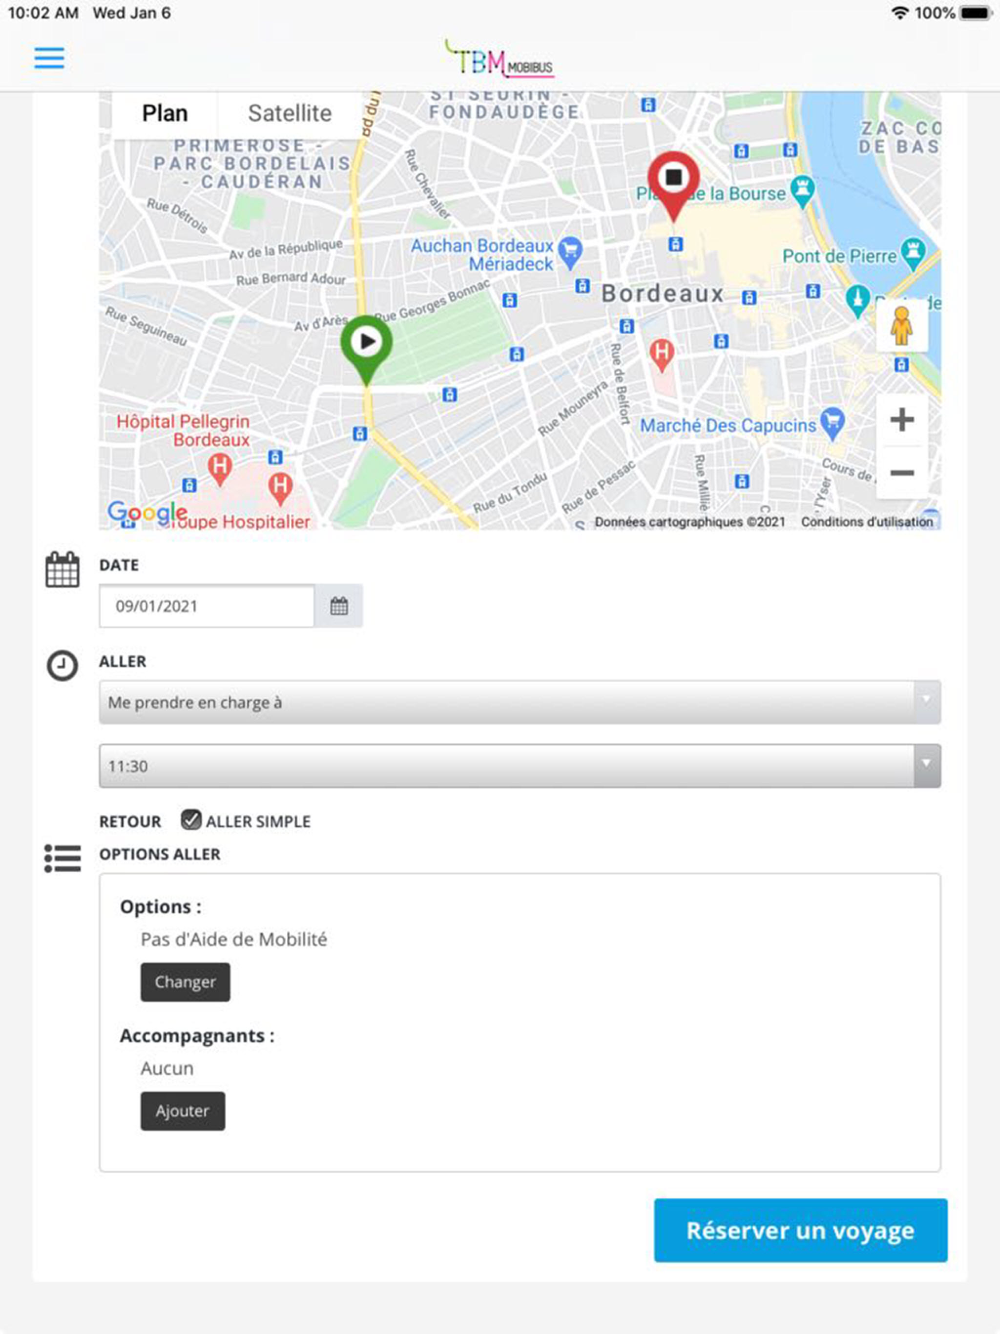This screenshot has width=1000, height=1334.
Task: Click the battery indicator in status bar
Action: (975, 13)
